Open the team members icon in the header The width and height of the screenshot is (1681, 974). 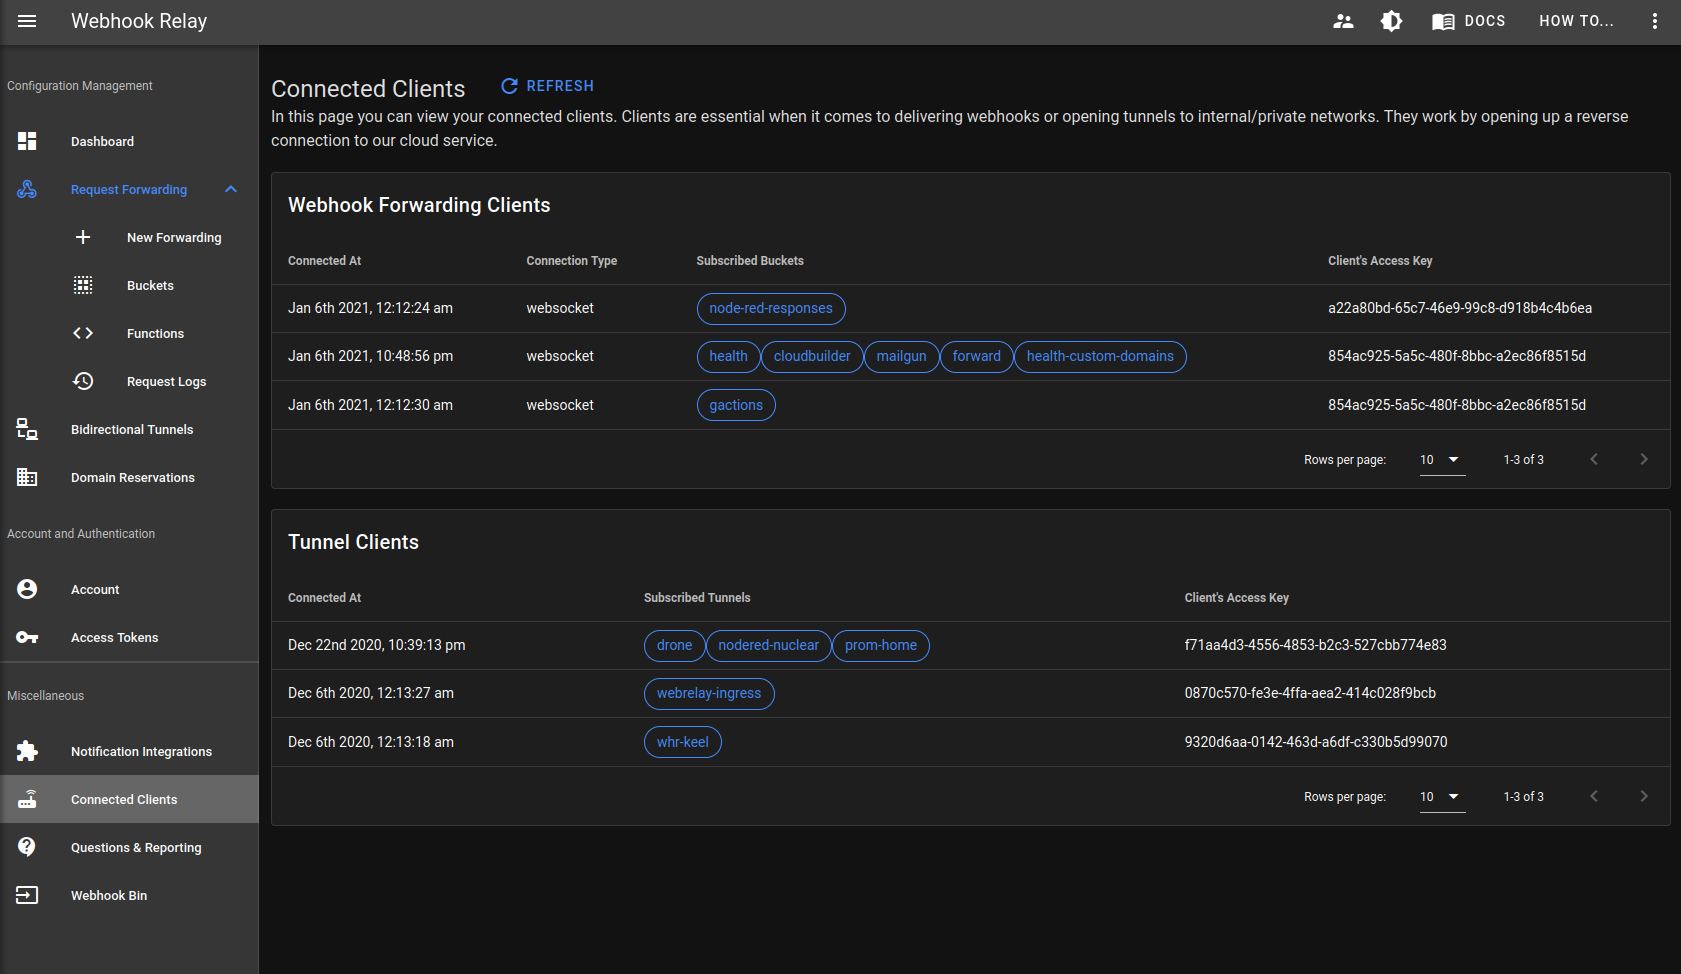[x=1343, y=20]
